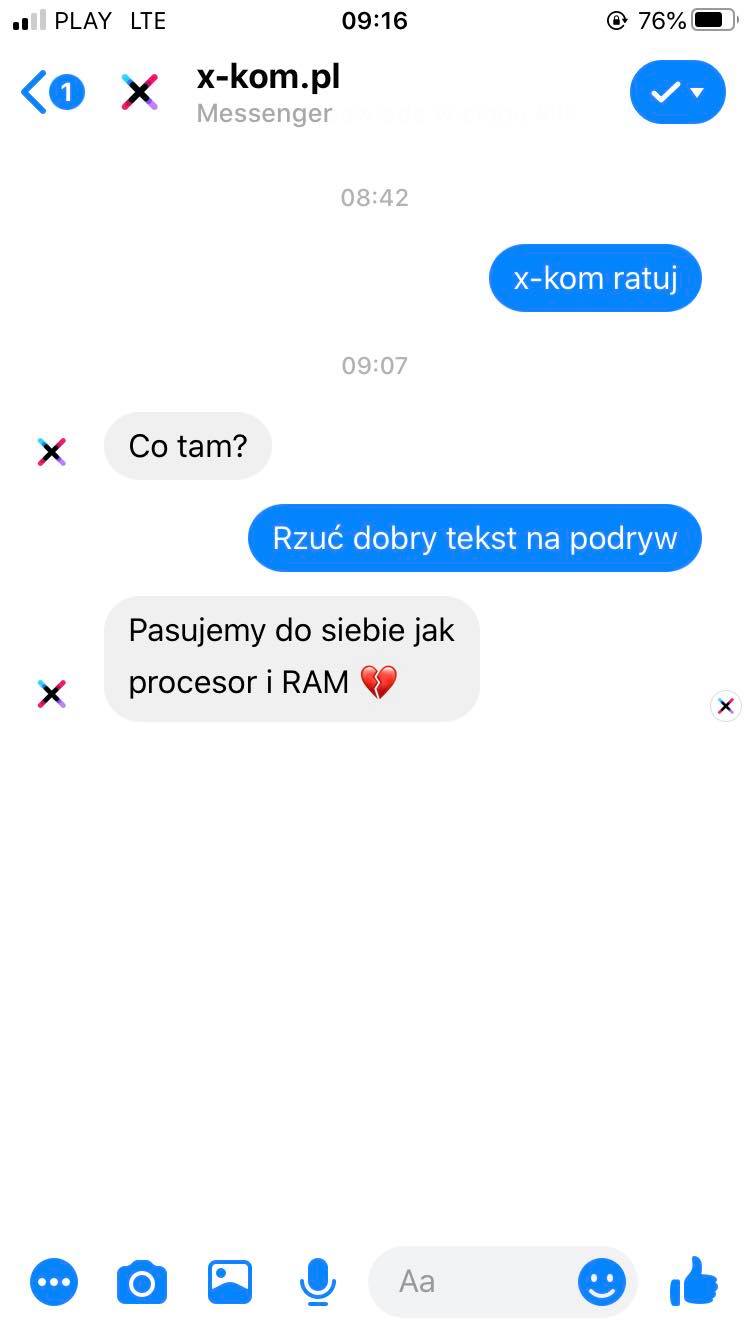Tap the 09:16 clock in status bar
This screenshot has height=1334, width=750.
pyautogui.click(x=375, y=20)
